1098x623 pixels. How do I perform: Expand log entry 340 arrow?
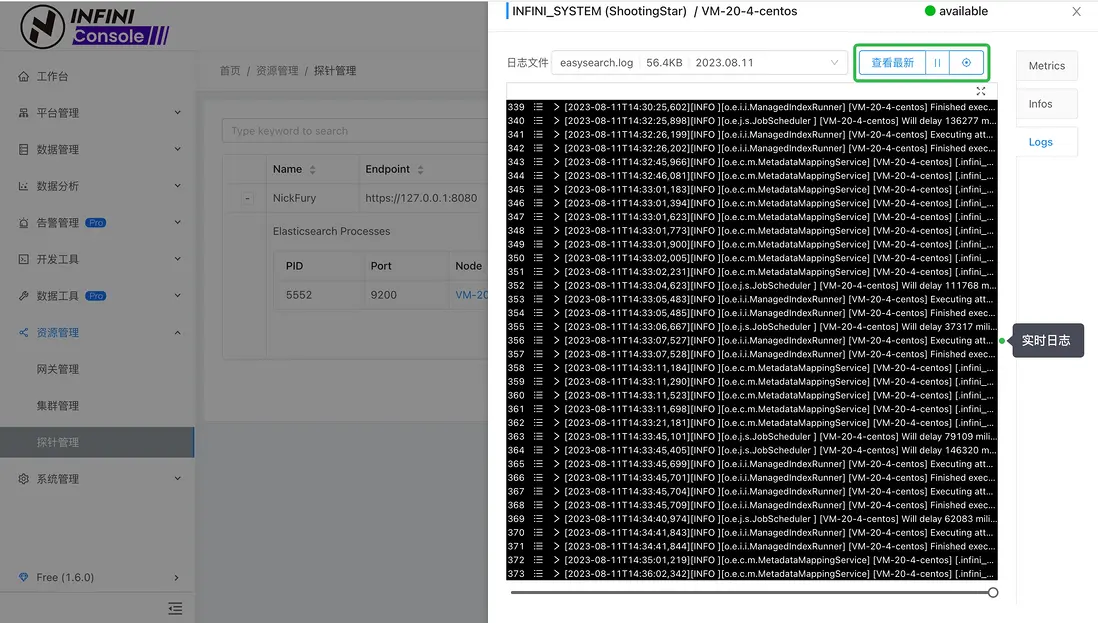(x=556, y=121)
